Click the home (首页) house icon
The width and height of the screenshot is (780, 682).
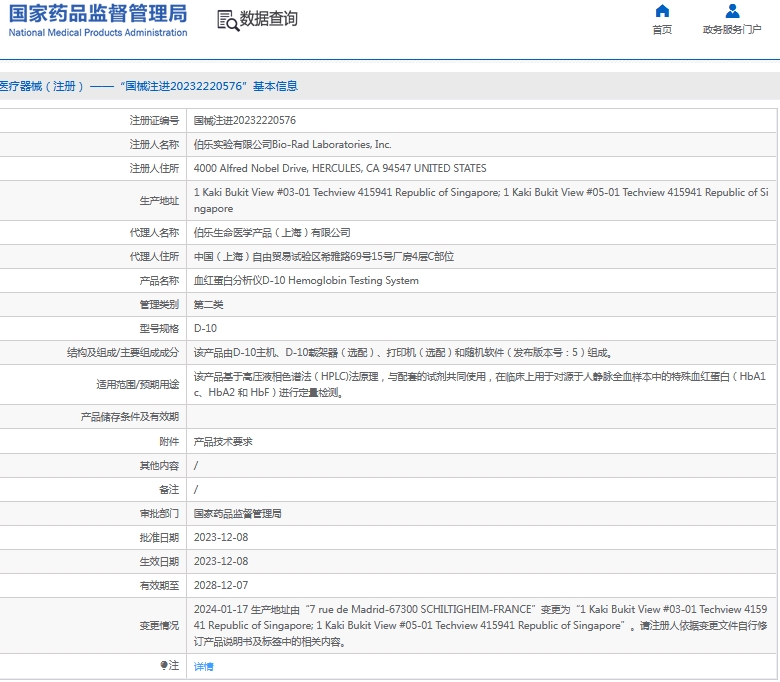tap(662, 11)
